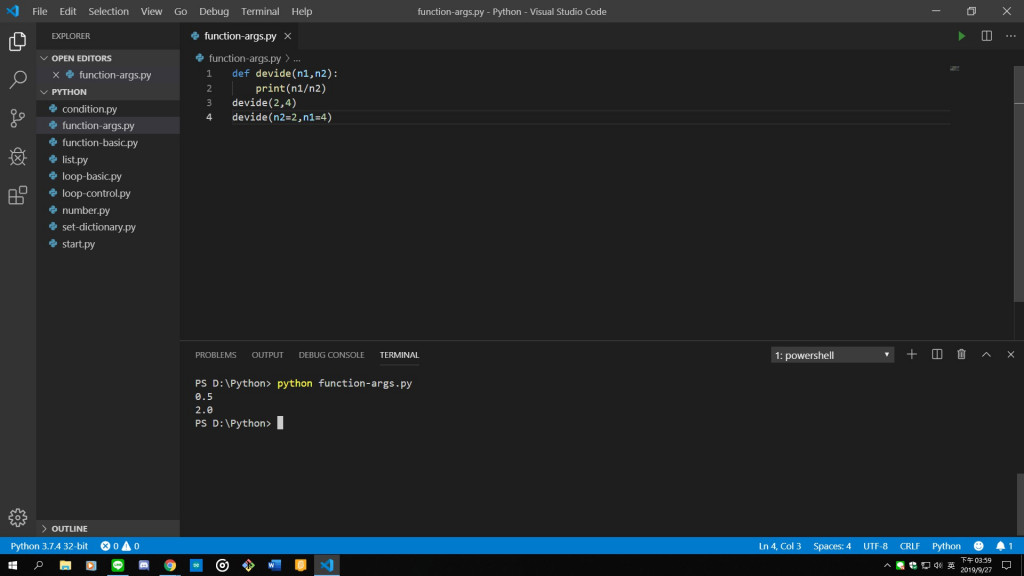Image resolution: width=1024 pixels, height=576 pixels.
Task: Open File Explorer from taskbar
Action: [65, 566]
